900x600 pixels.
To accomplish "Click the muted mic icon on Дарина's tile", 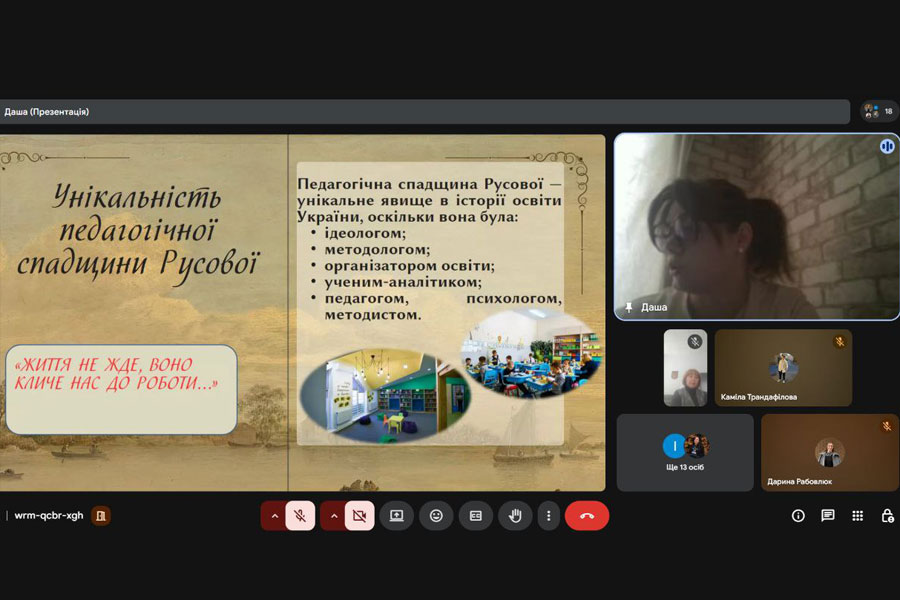I will coord(887,426).
